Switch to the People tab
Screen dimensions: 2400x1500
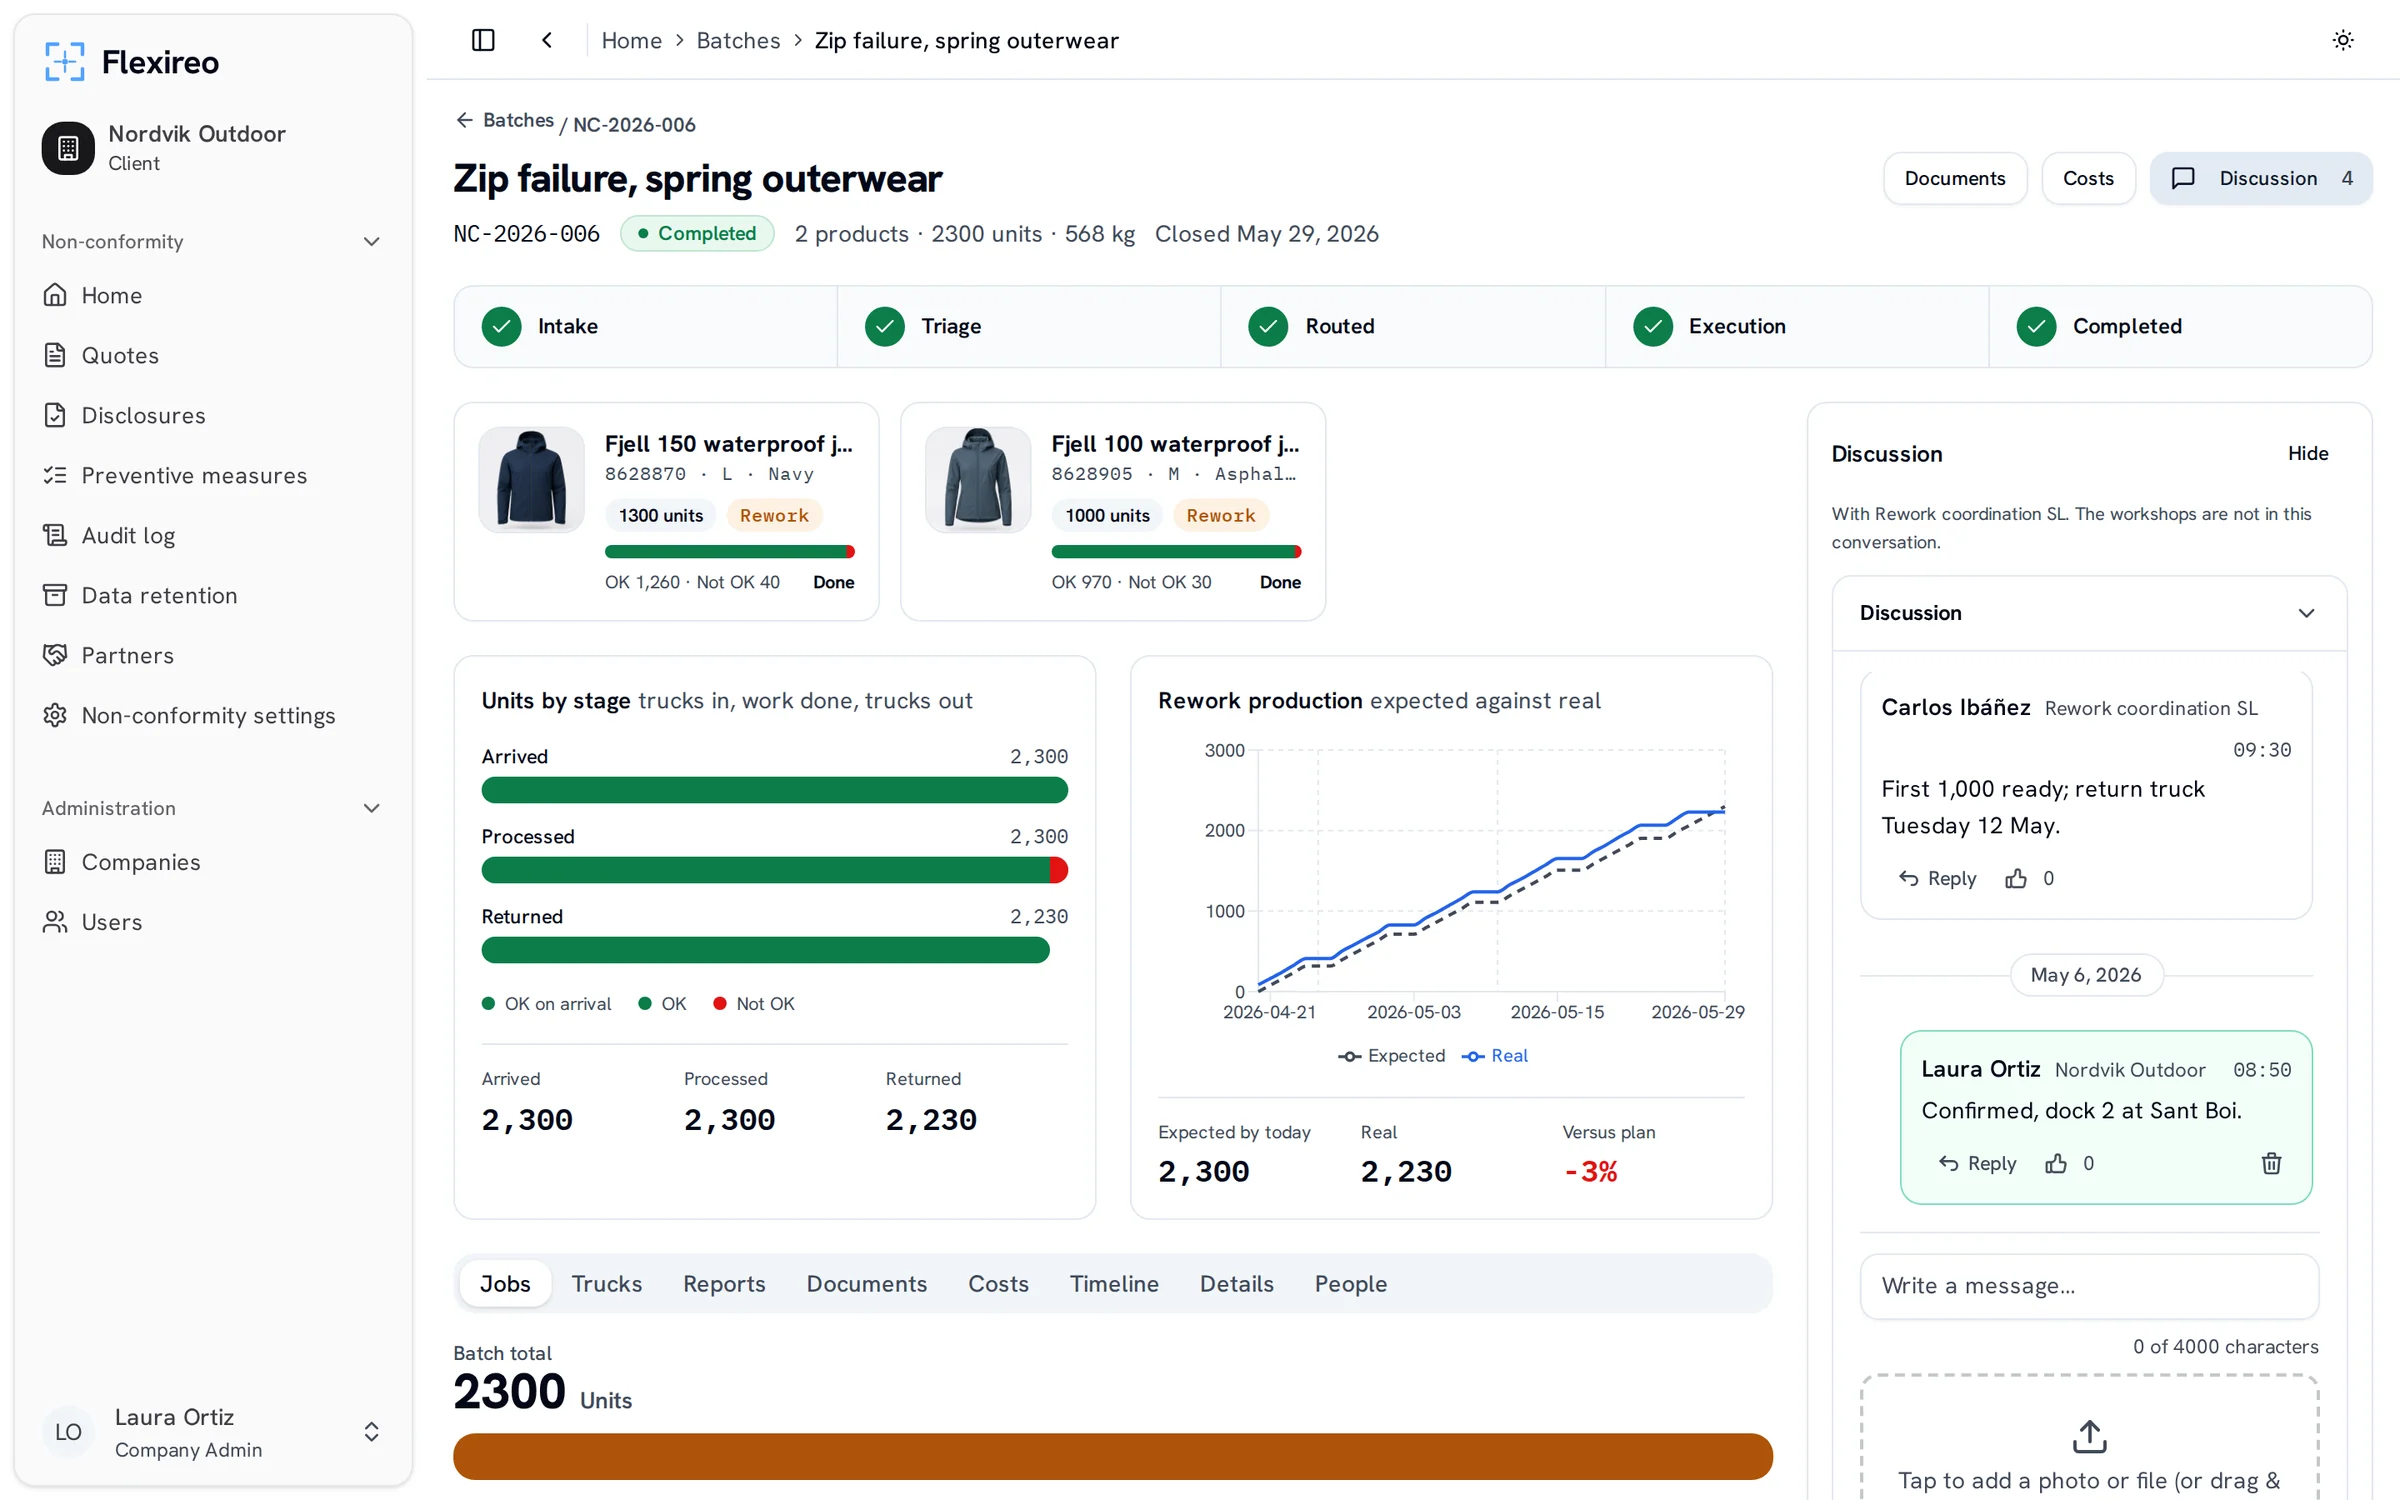coord(1350,1284)
